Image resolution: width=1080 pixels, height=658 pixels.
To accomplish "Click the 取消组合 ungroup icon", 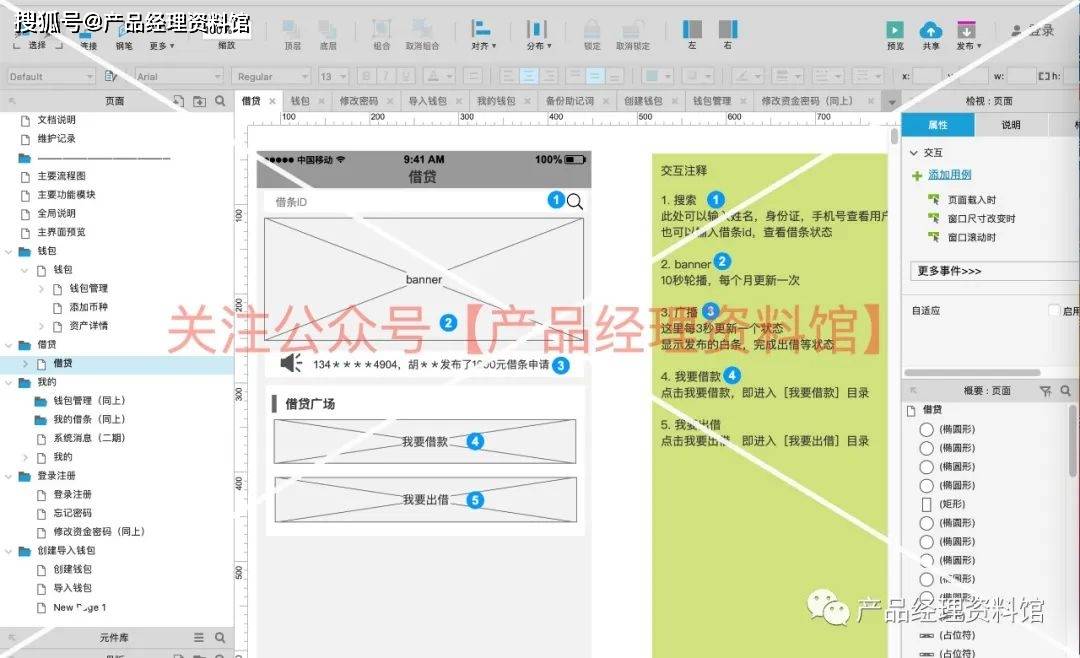I will [422, 29].
